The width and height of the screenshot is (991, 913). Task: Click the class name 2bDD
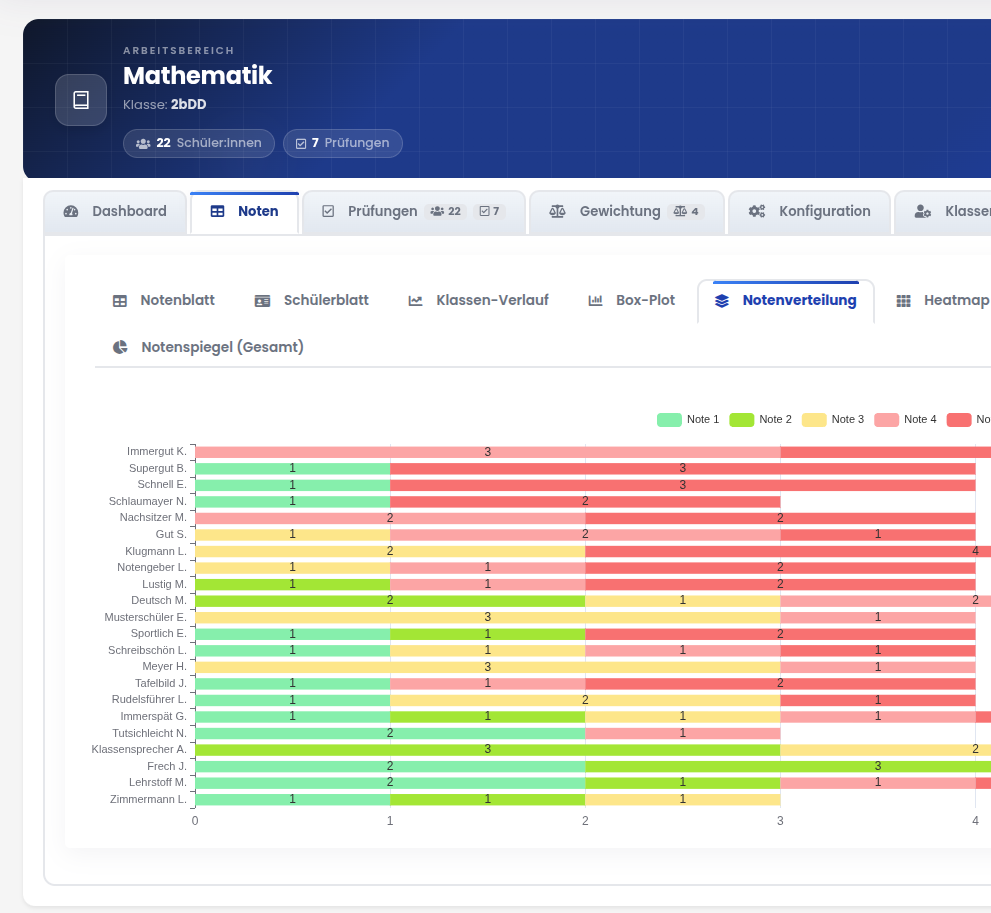point(188,104)
